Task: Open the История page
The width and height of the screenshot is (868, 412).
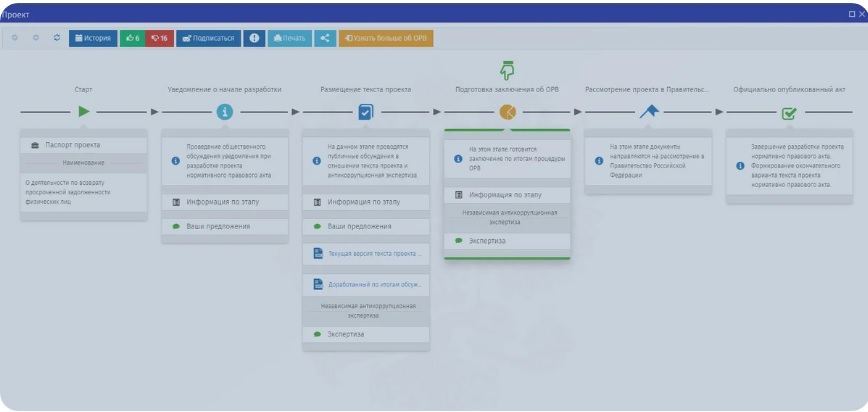Action: click(x=93, y=38)
